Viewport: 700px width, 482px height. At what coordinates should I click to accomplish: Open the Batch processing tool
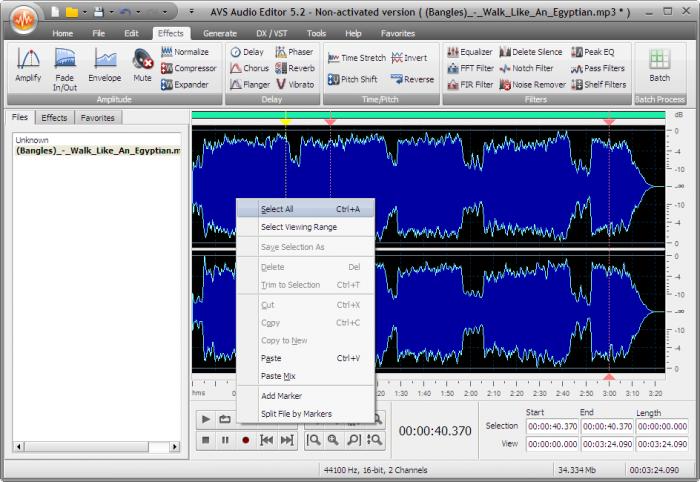[x=659, y=66]
